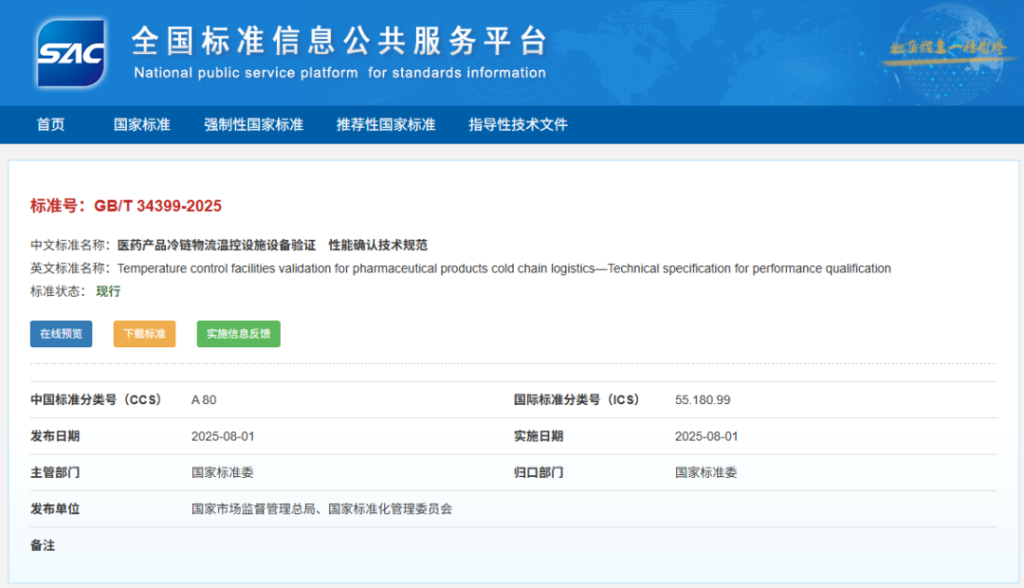Click the 发布单位 label

55,509
